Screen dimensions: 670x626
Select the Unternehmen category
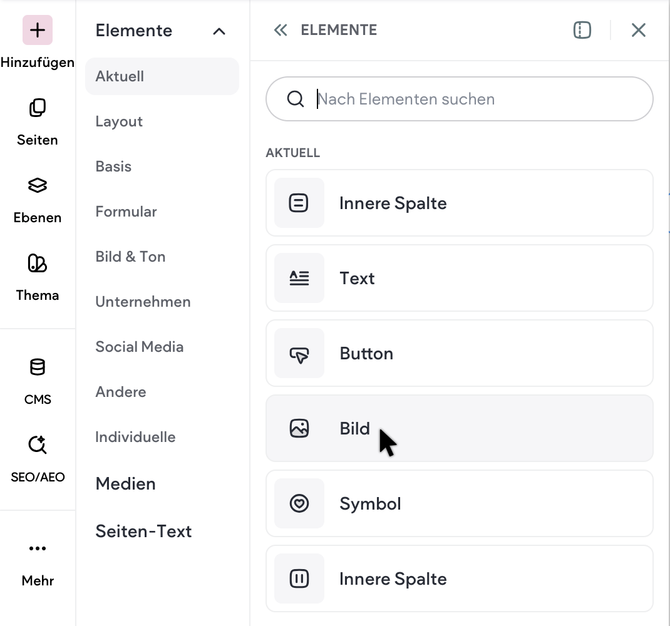[x=143, y=302]
